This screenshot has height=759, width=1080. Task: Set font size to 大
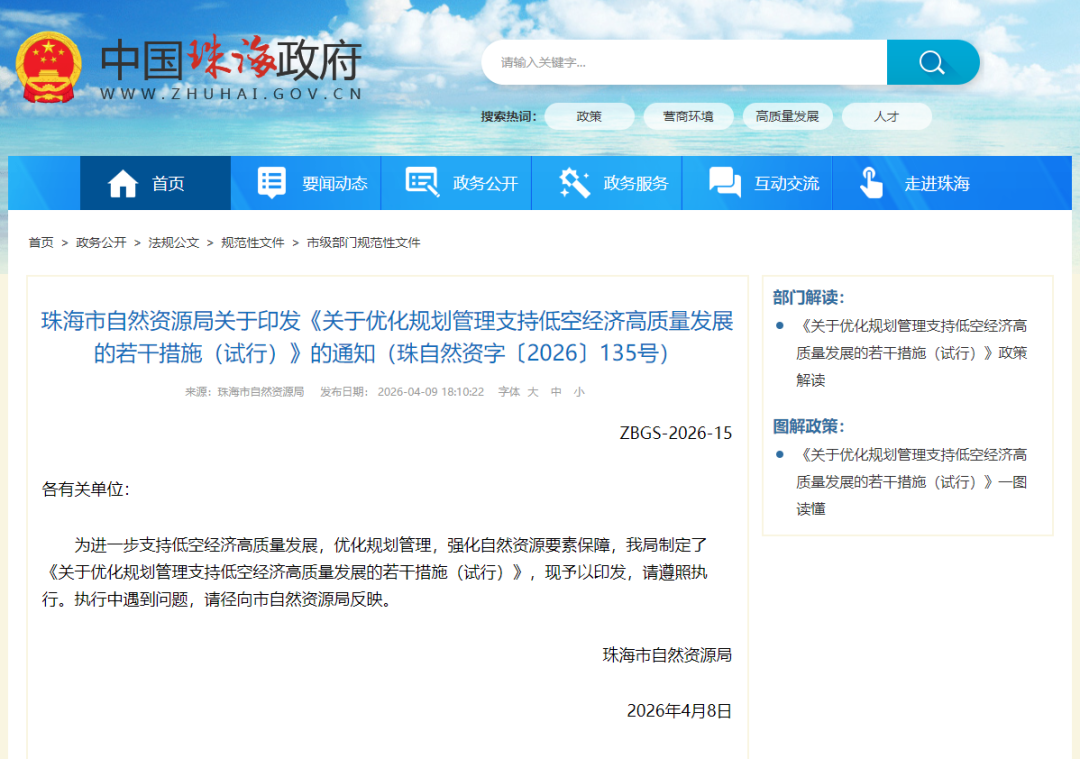coord(533,392)
